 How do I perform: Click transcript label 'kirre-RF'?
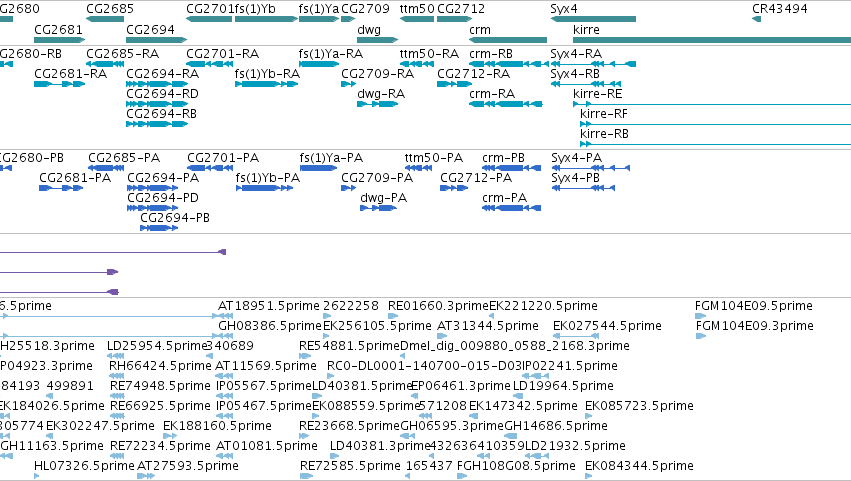coord(604,114)
